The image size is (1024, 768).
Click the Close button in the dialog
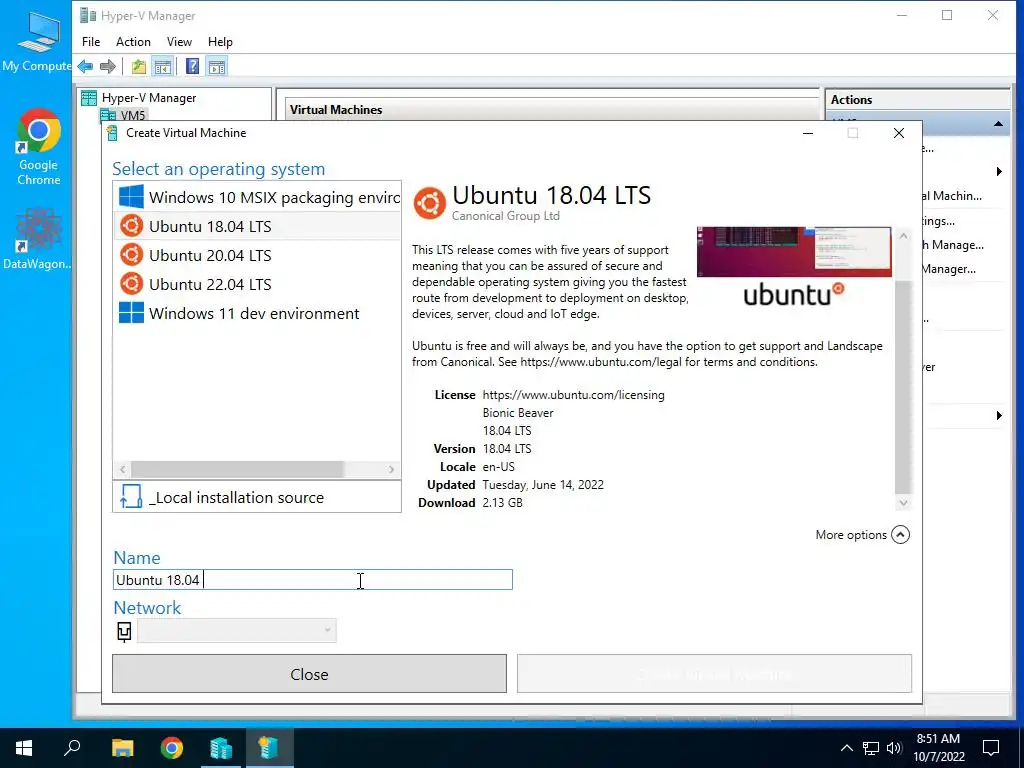tap(309, 674)
